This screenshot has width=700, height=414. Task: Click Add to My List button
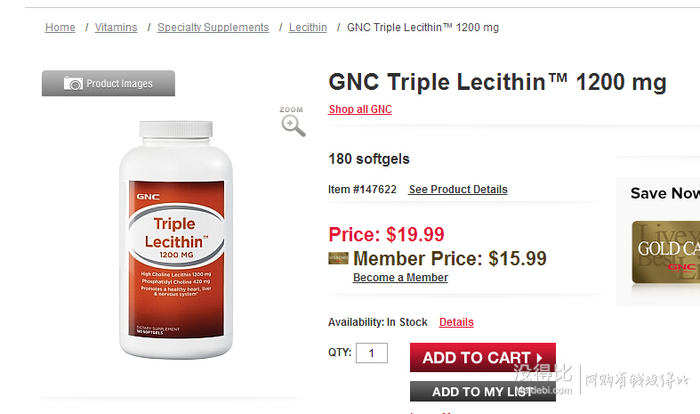[483, 392]
